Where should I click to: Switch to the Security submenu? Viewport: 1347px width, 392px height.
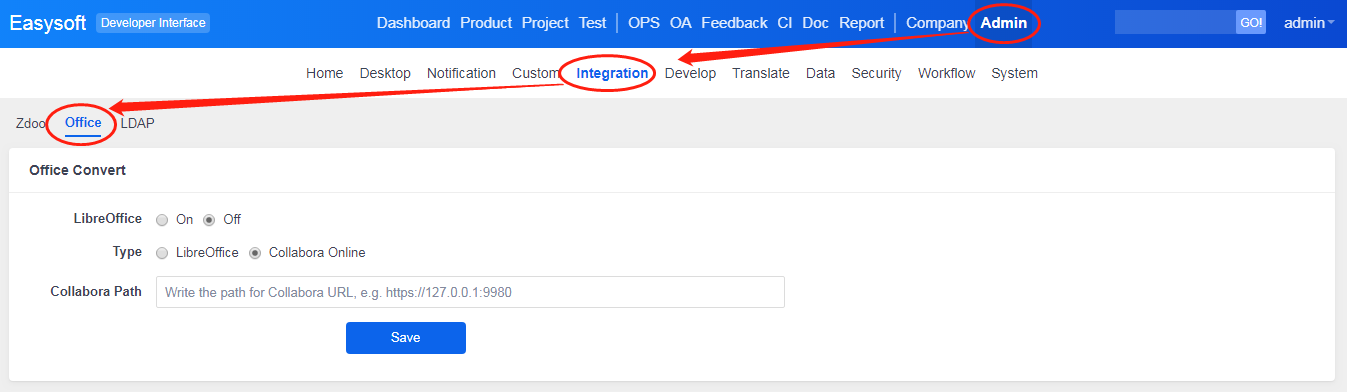pyautogui.click(x=876, y=73)
